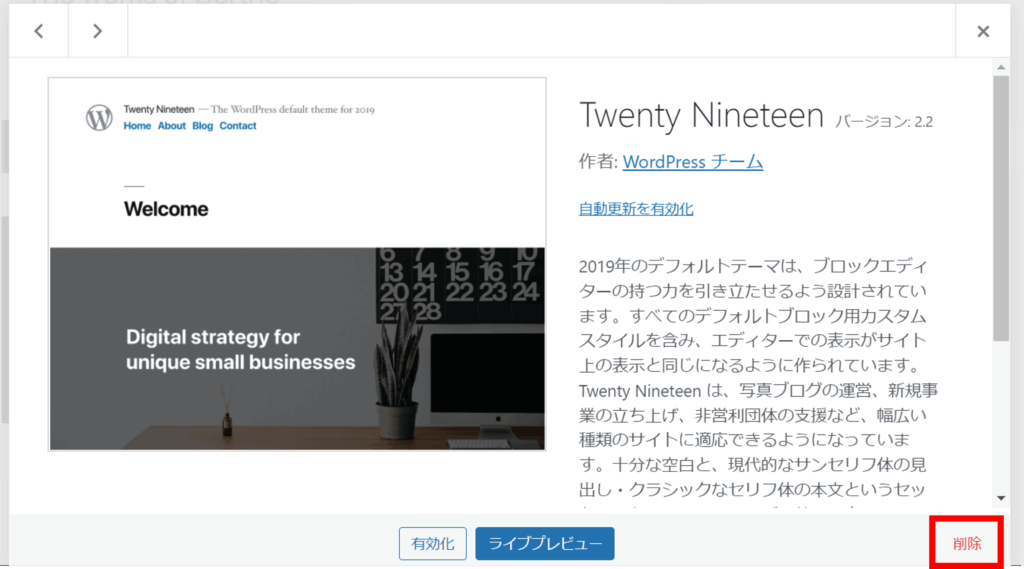Click the 有効化 (activate) button
The width and height of the screenshot is (1024, 569).
(x=433, y=544)
